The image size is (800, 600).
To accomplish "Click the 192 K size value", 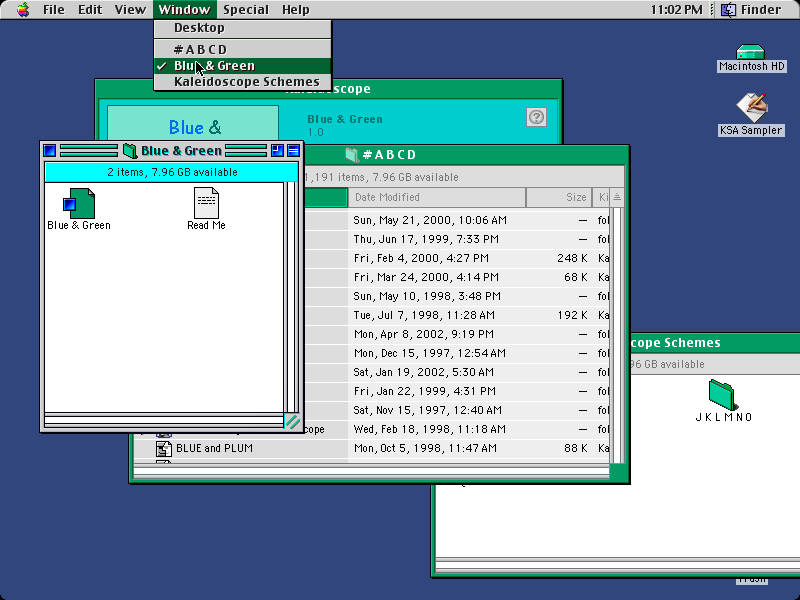I will (572, 315).
